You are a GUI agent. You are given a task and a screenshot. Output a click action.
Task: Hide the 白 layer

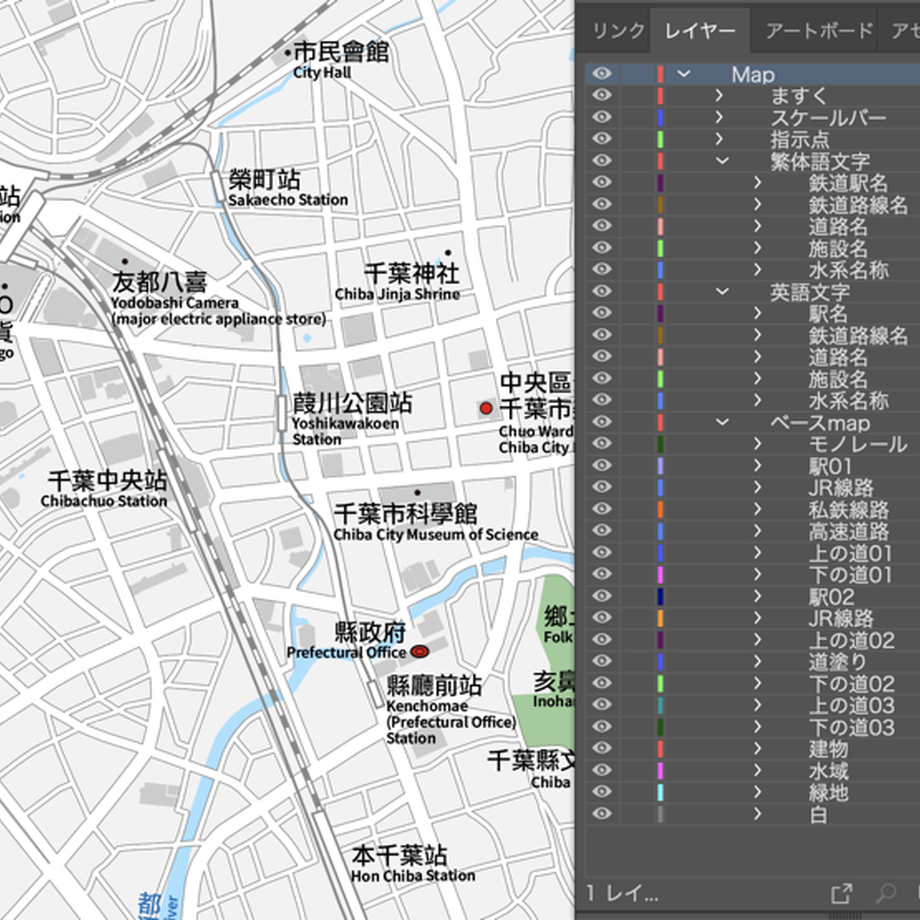tap(602, 813)
